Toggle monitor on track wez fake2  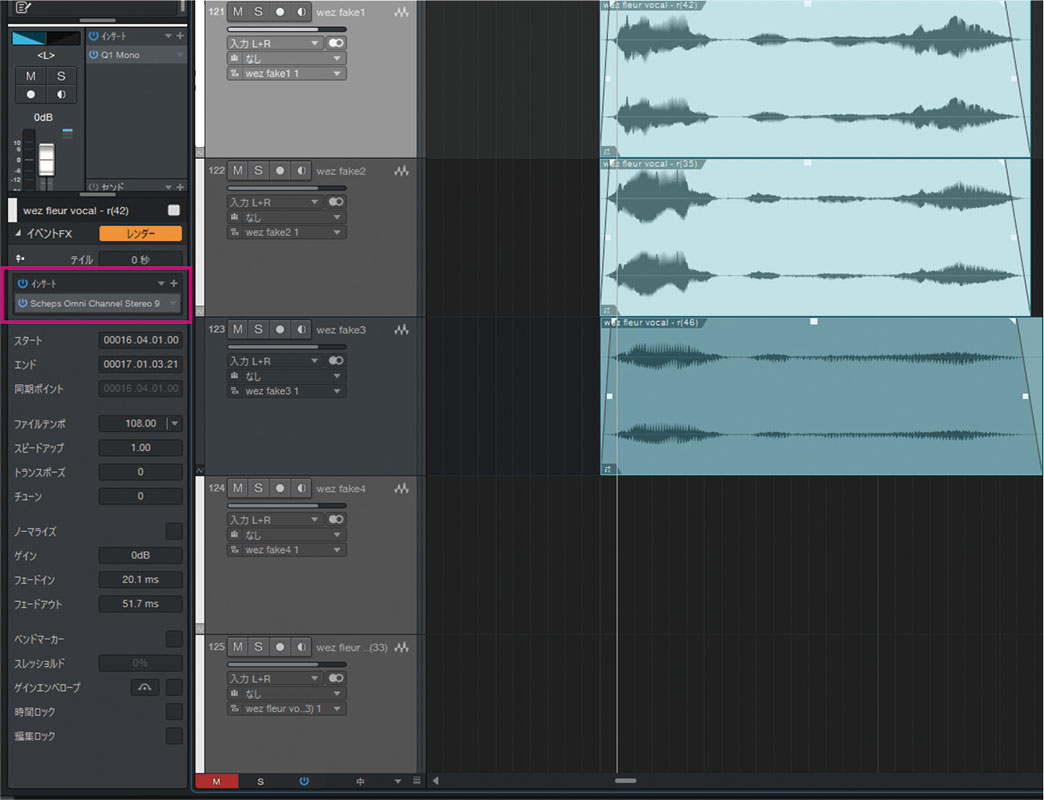pyautogui.click(x=301, y=171)
